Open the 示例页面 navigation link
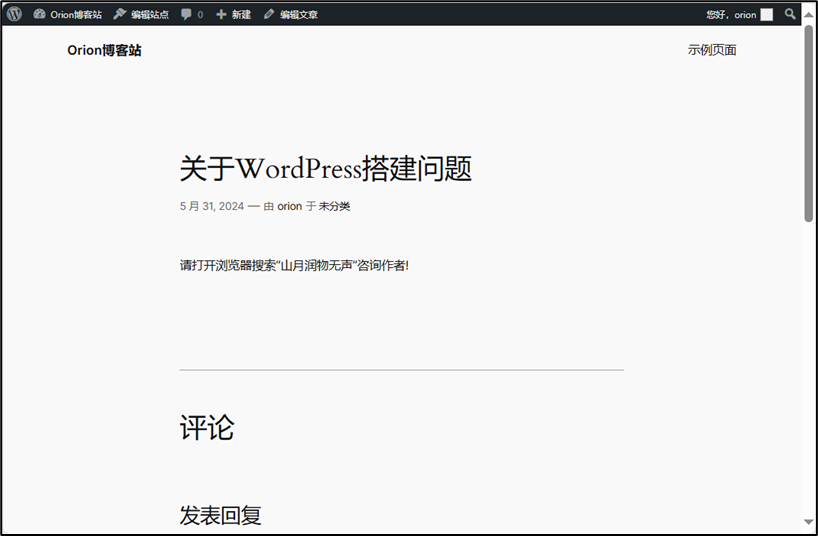The height and width of the screenshot is (536, 818). [x=712, y=50]
